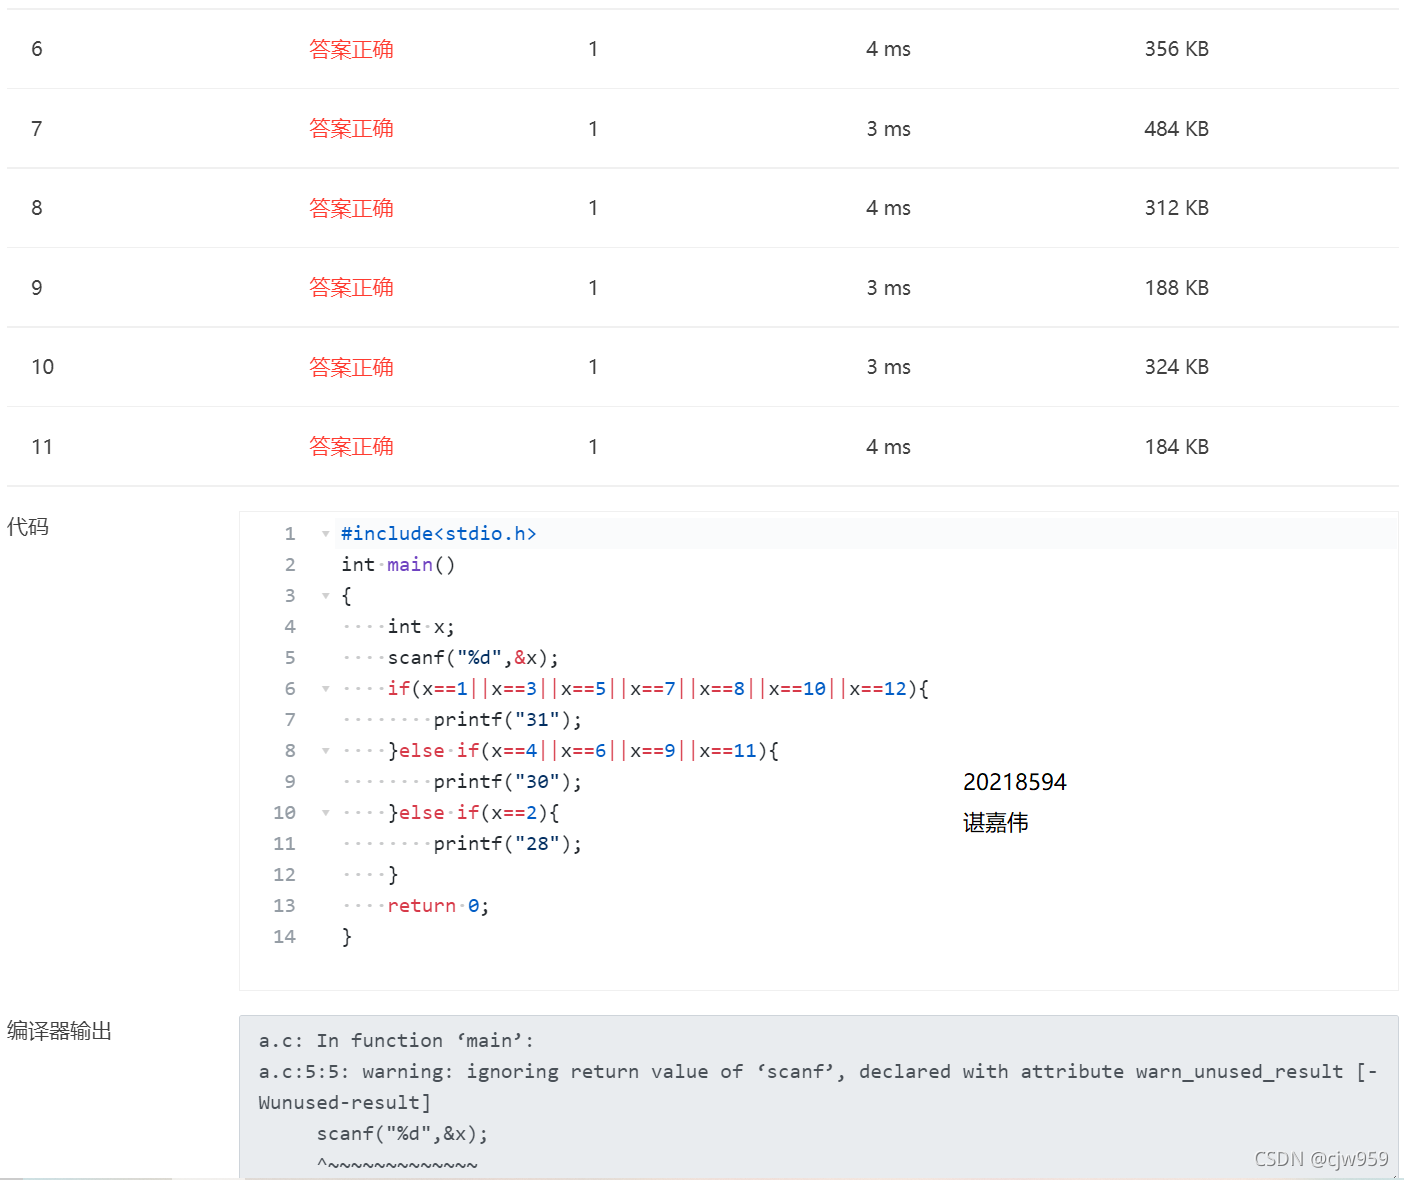This screenshot has height=1180, width=1404.
Task: Click test case number 10
Action: (42, 367)
